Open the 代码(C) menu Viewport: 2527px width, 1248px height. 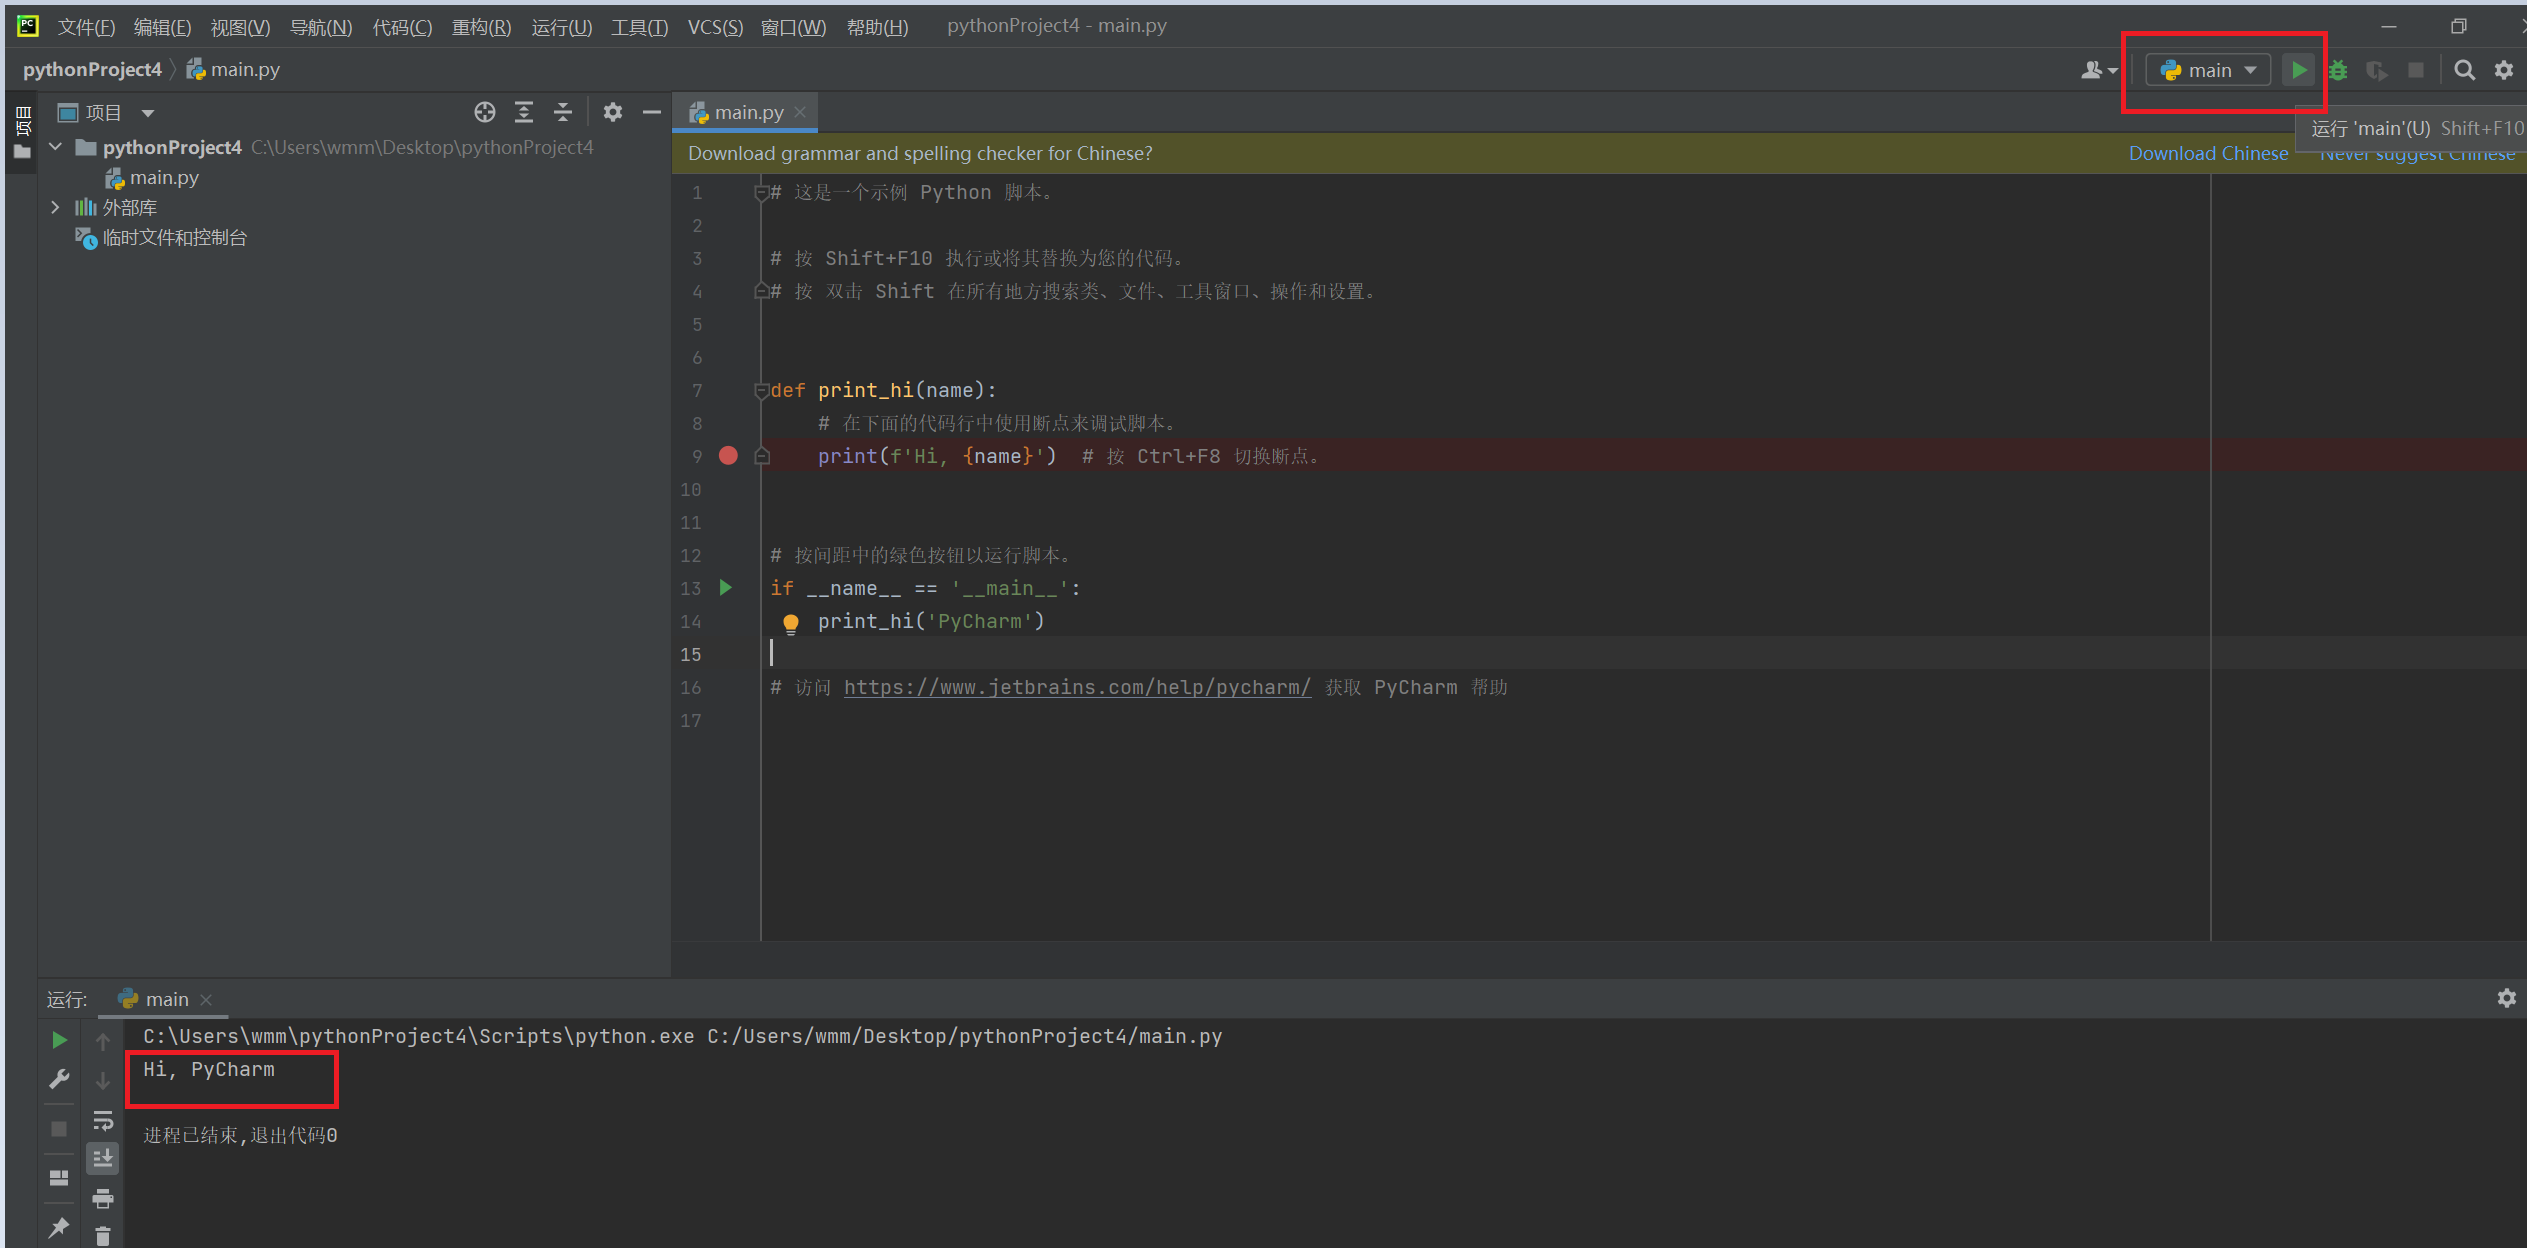[402, 27]
